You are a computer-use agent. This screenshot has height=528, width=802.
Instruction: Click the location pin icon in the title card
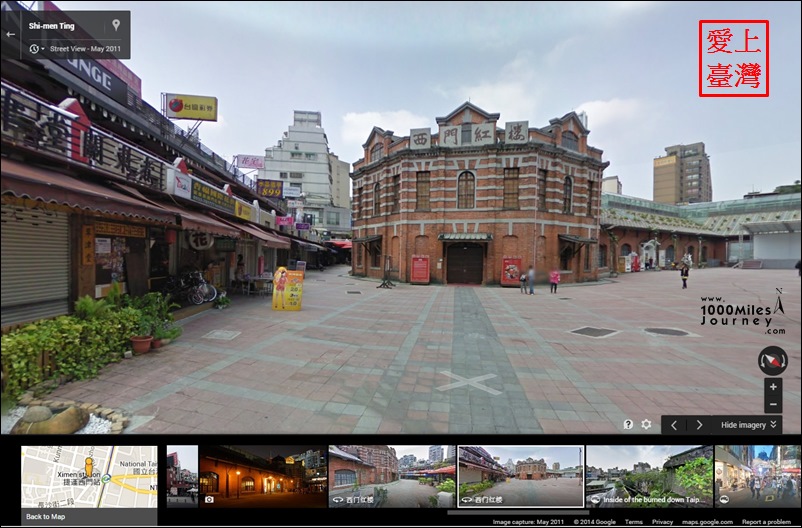click(116, 25)
